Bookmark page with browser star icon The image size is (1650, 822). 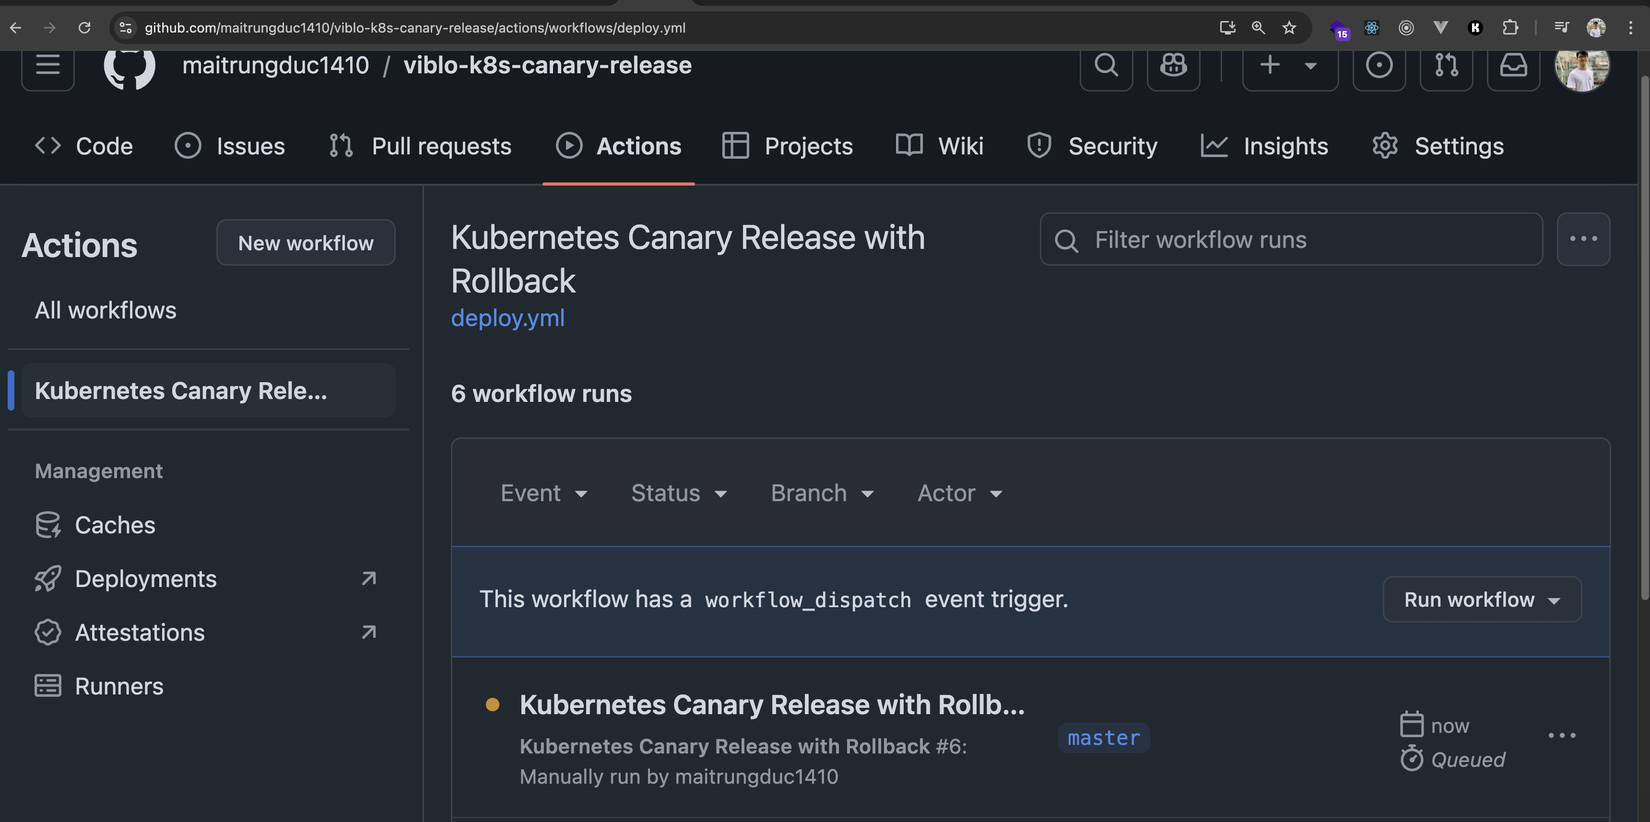[1289, 28]
